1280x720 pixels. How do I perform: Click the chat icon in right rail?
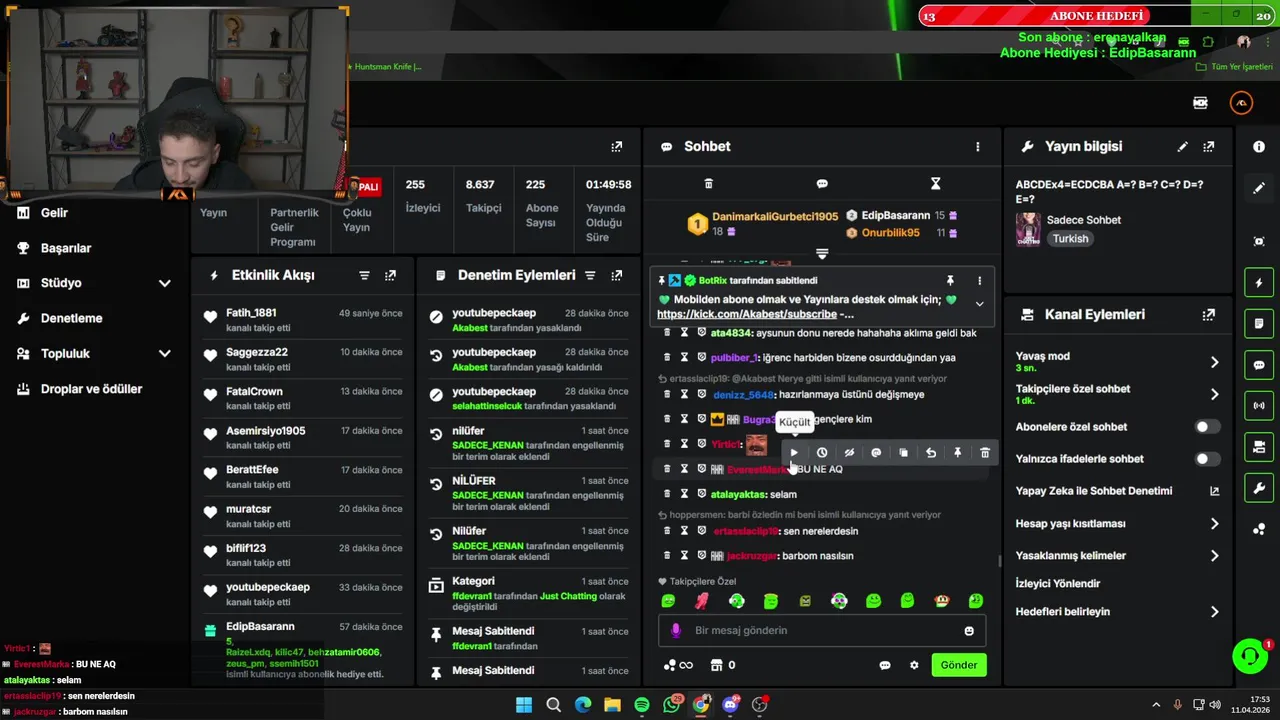tap(1259, 365)
